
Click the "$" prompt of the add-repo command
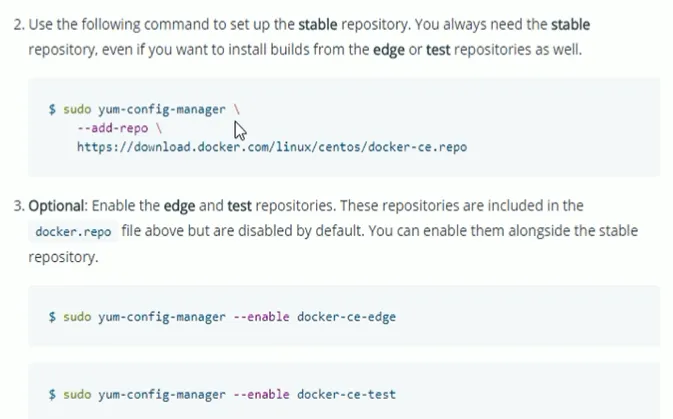pyautogui.click(x=52, y=109)
